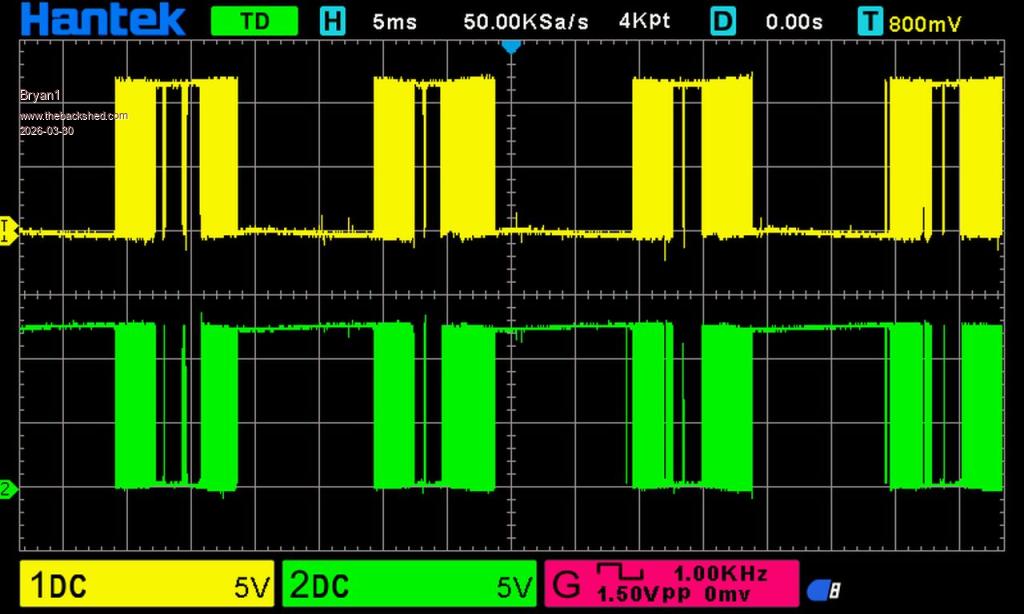Open the pink G generator panel

[567, 583]
